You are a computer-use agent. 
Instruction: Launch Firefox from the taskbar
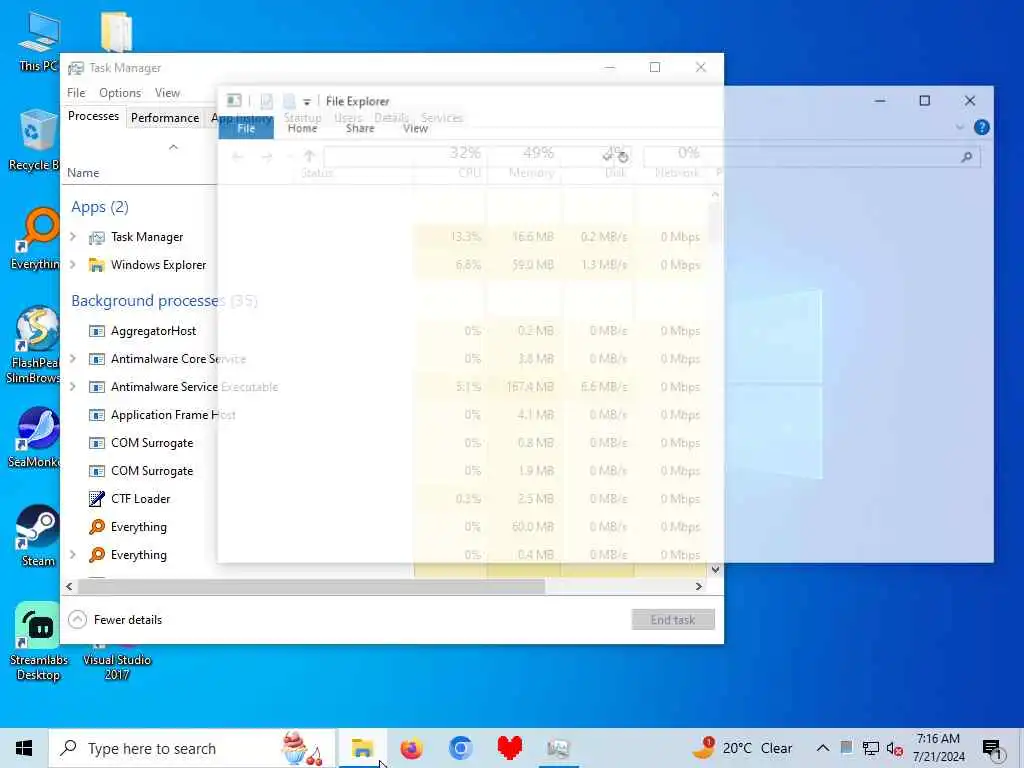(x=411, y=748)
